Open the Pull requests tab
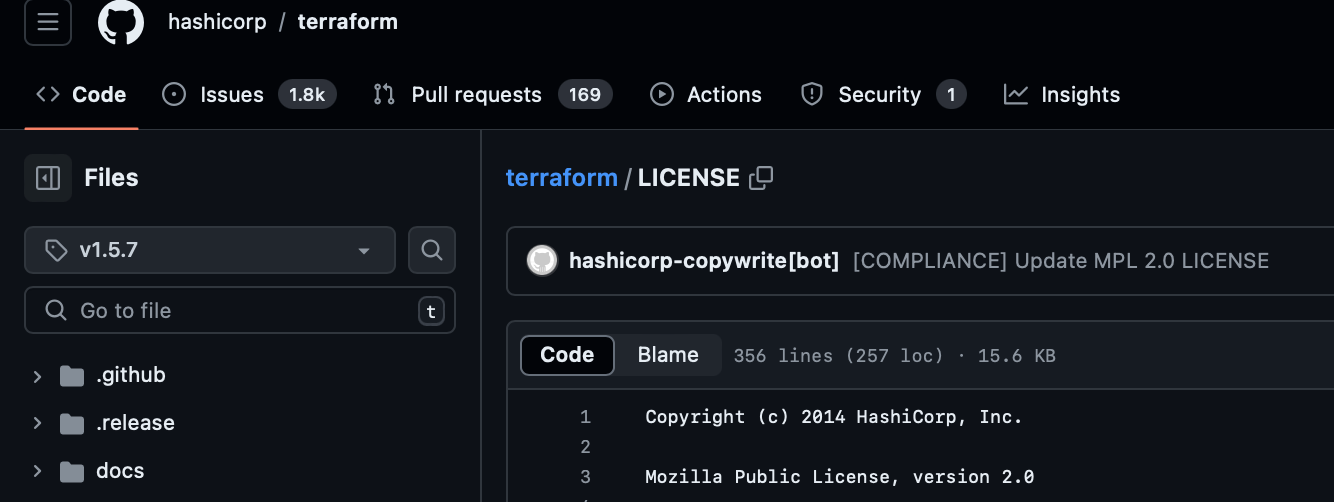The width and height of the screenshot is (1334, 502). click(492, 95)
